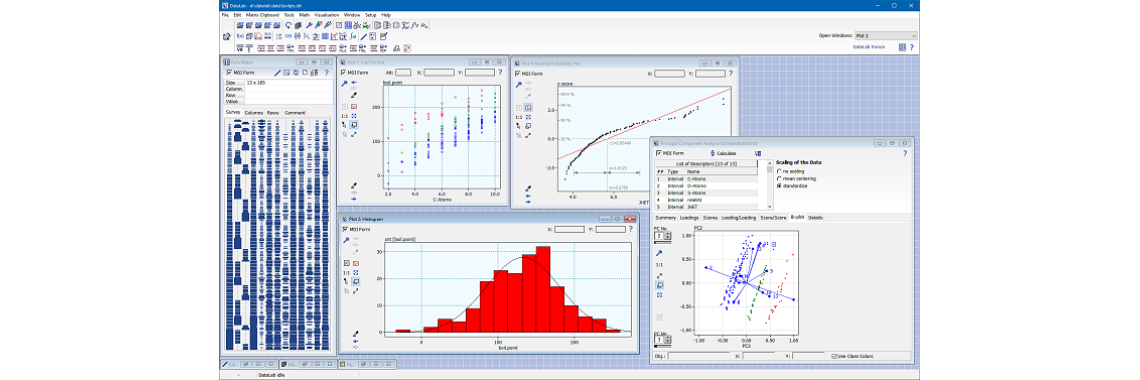The image size is (1140, 380).
Task: Open the Math menu
Action: tap(304, 15)
